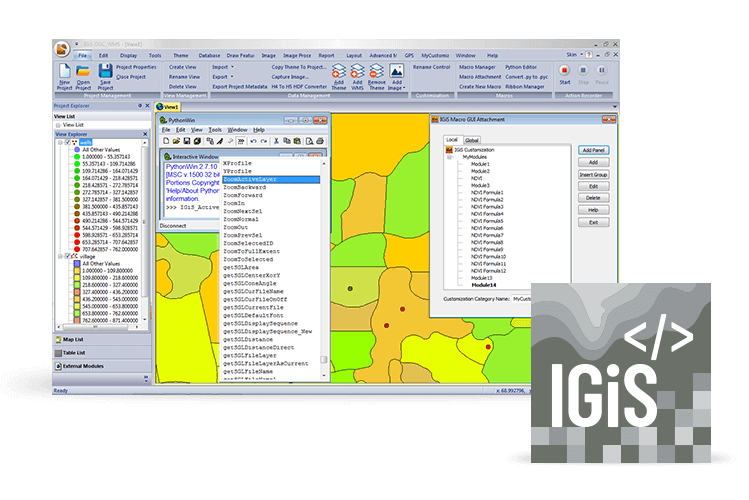Click the Macro Manager command

pyautogui.click(x=478, y=67)
